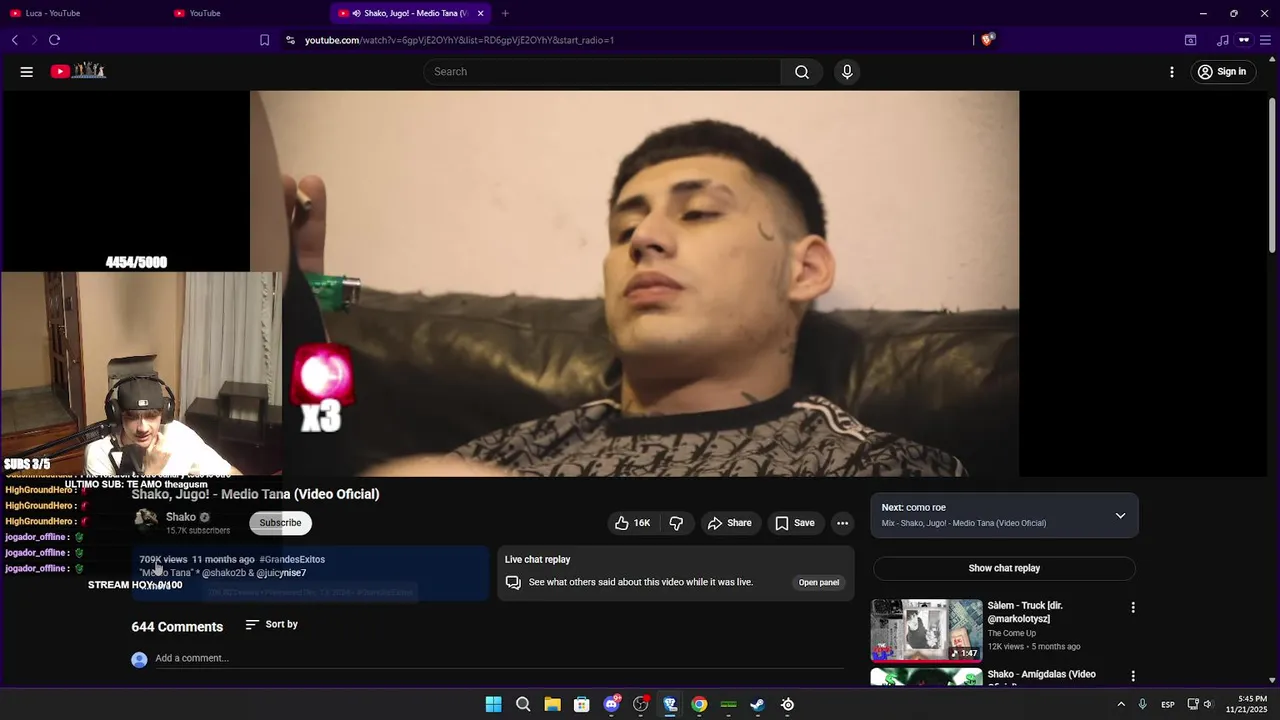The height and width of the screenshot is (720, 1280).
Task: Open Windows Start menu
Action: click(x=493, y=705)
